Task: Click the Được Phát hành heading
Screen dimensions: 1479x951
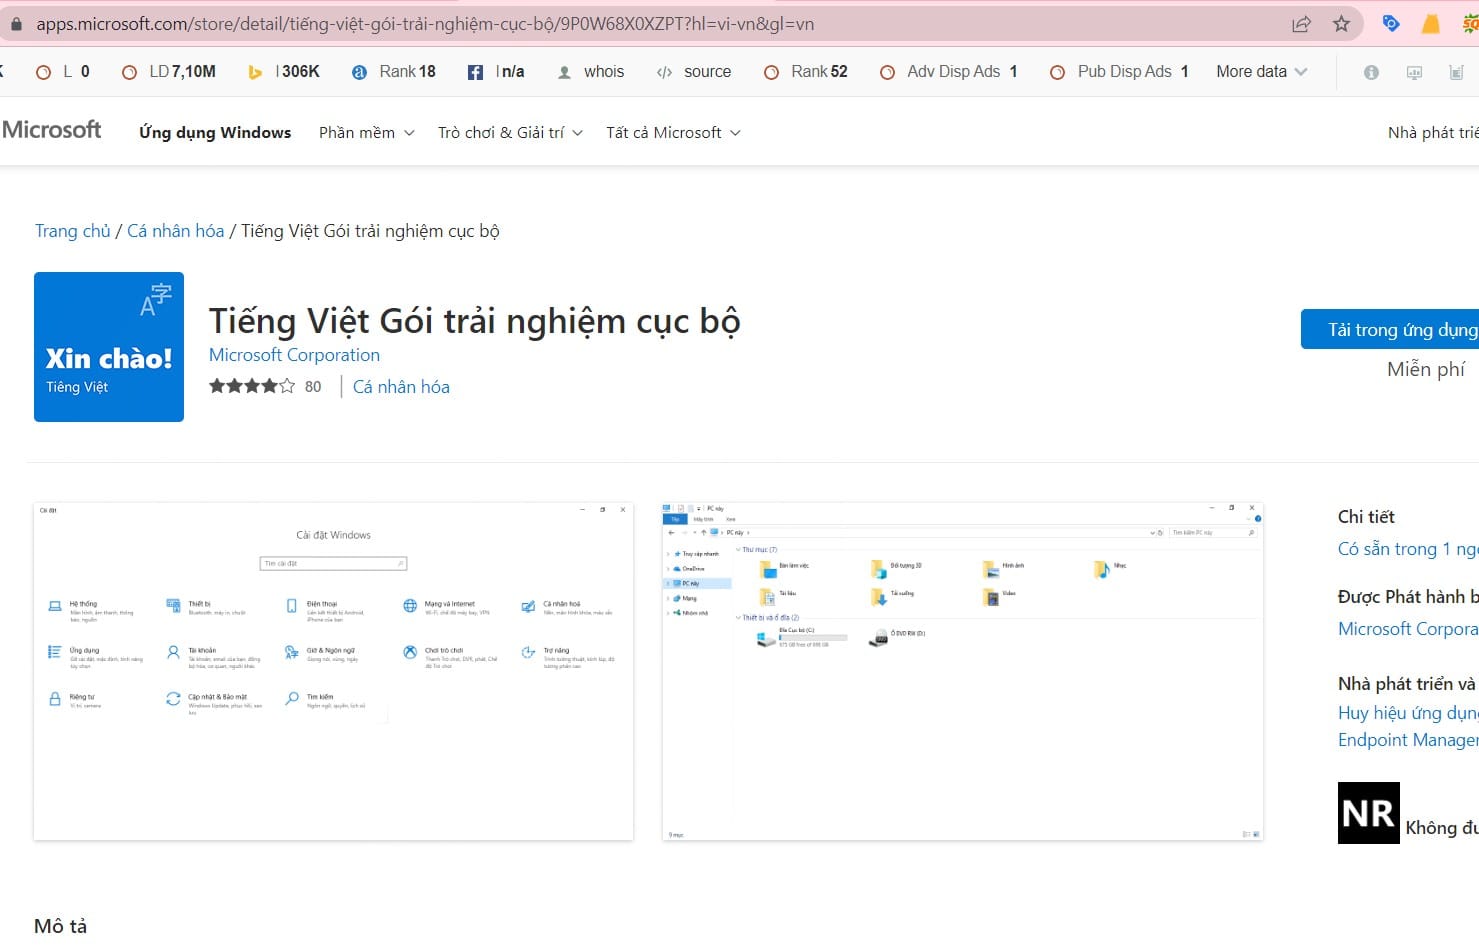Action: pos(1408,597)
